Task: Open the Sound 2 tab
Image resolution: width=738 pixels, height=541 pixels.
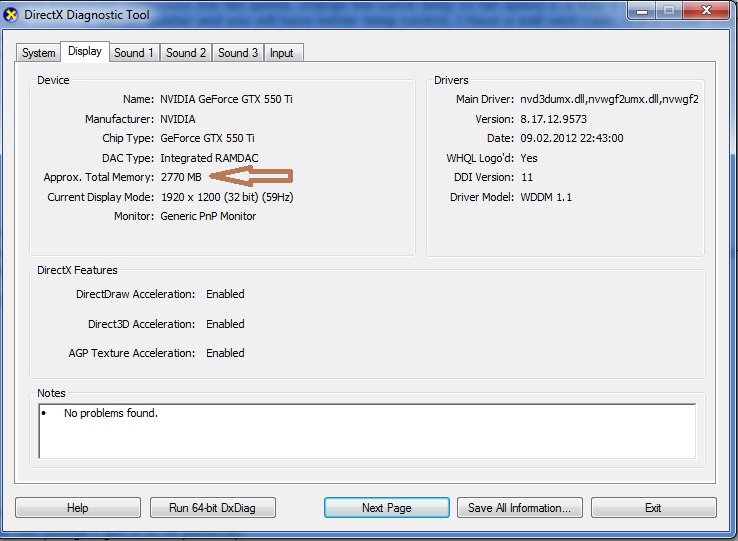Action: [186, 53]
